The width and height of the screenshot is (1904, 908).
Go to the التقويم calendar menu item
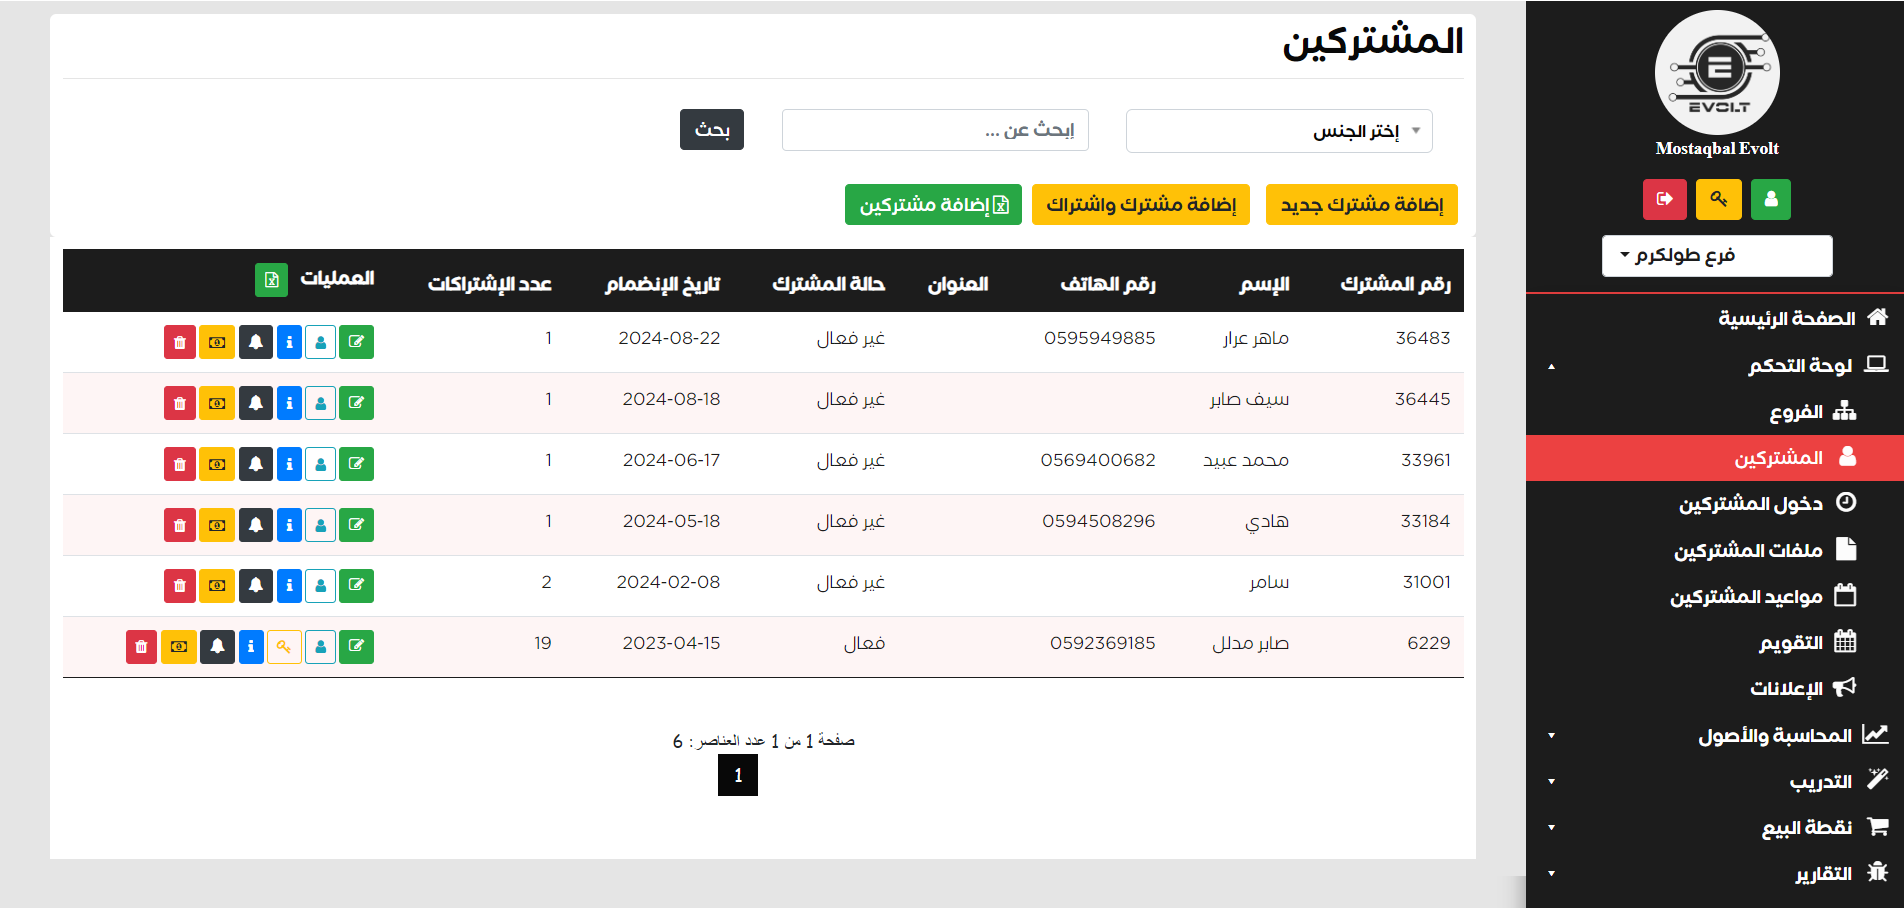pyautogui.click(x=1790, y=643)
